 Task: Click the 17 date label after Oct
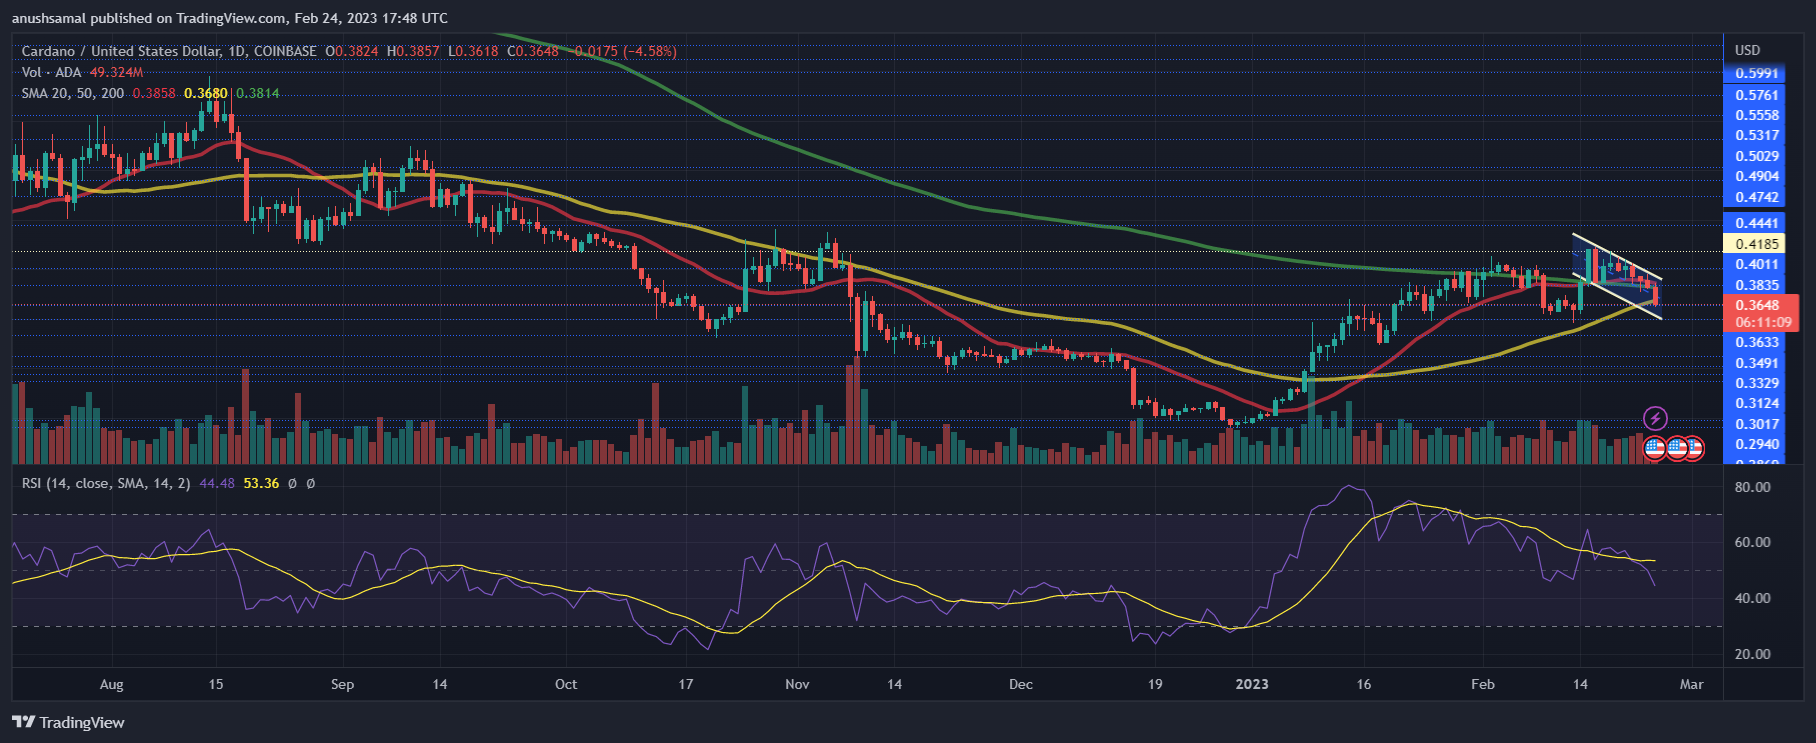coord(686,684)
